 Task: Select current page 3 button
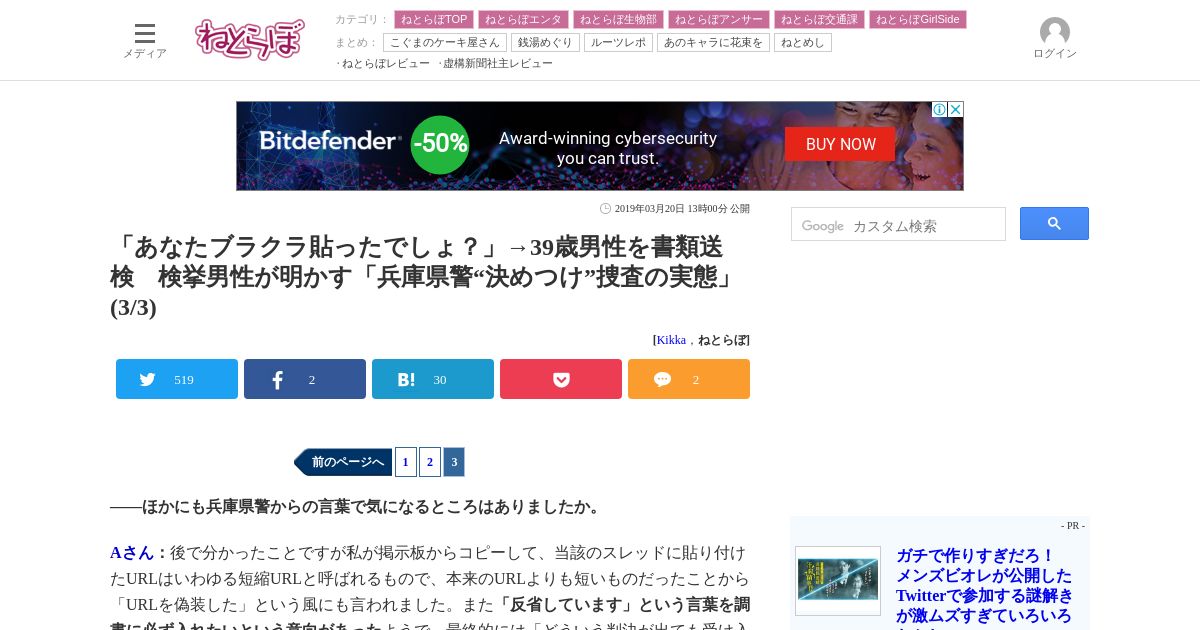(454, 462)
